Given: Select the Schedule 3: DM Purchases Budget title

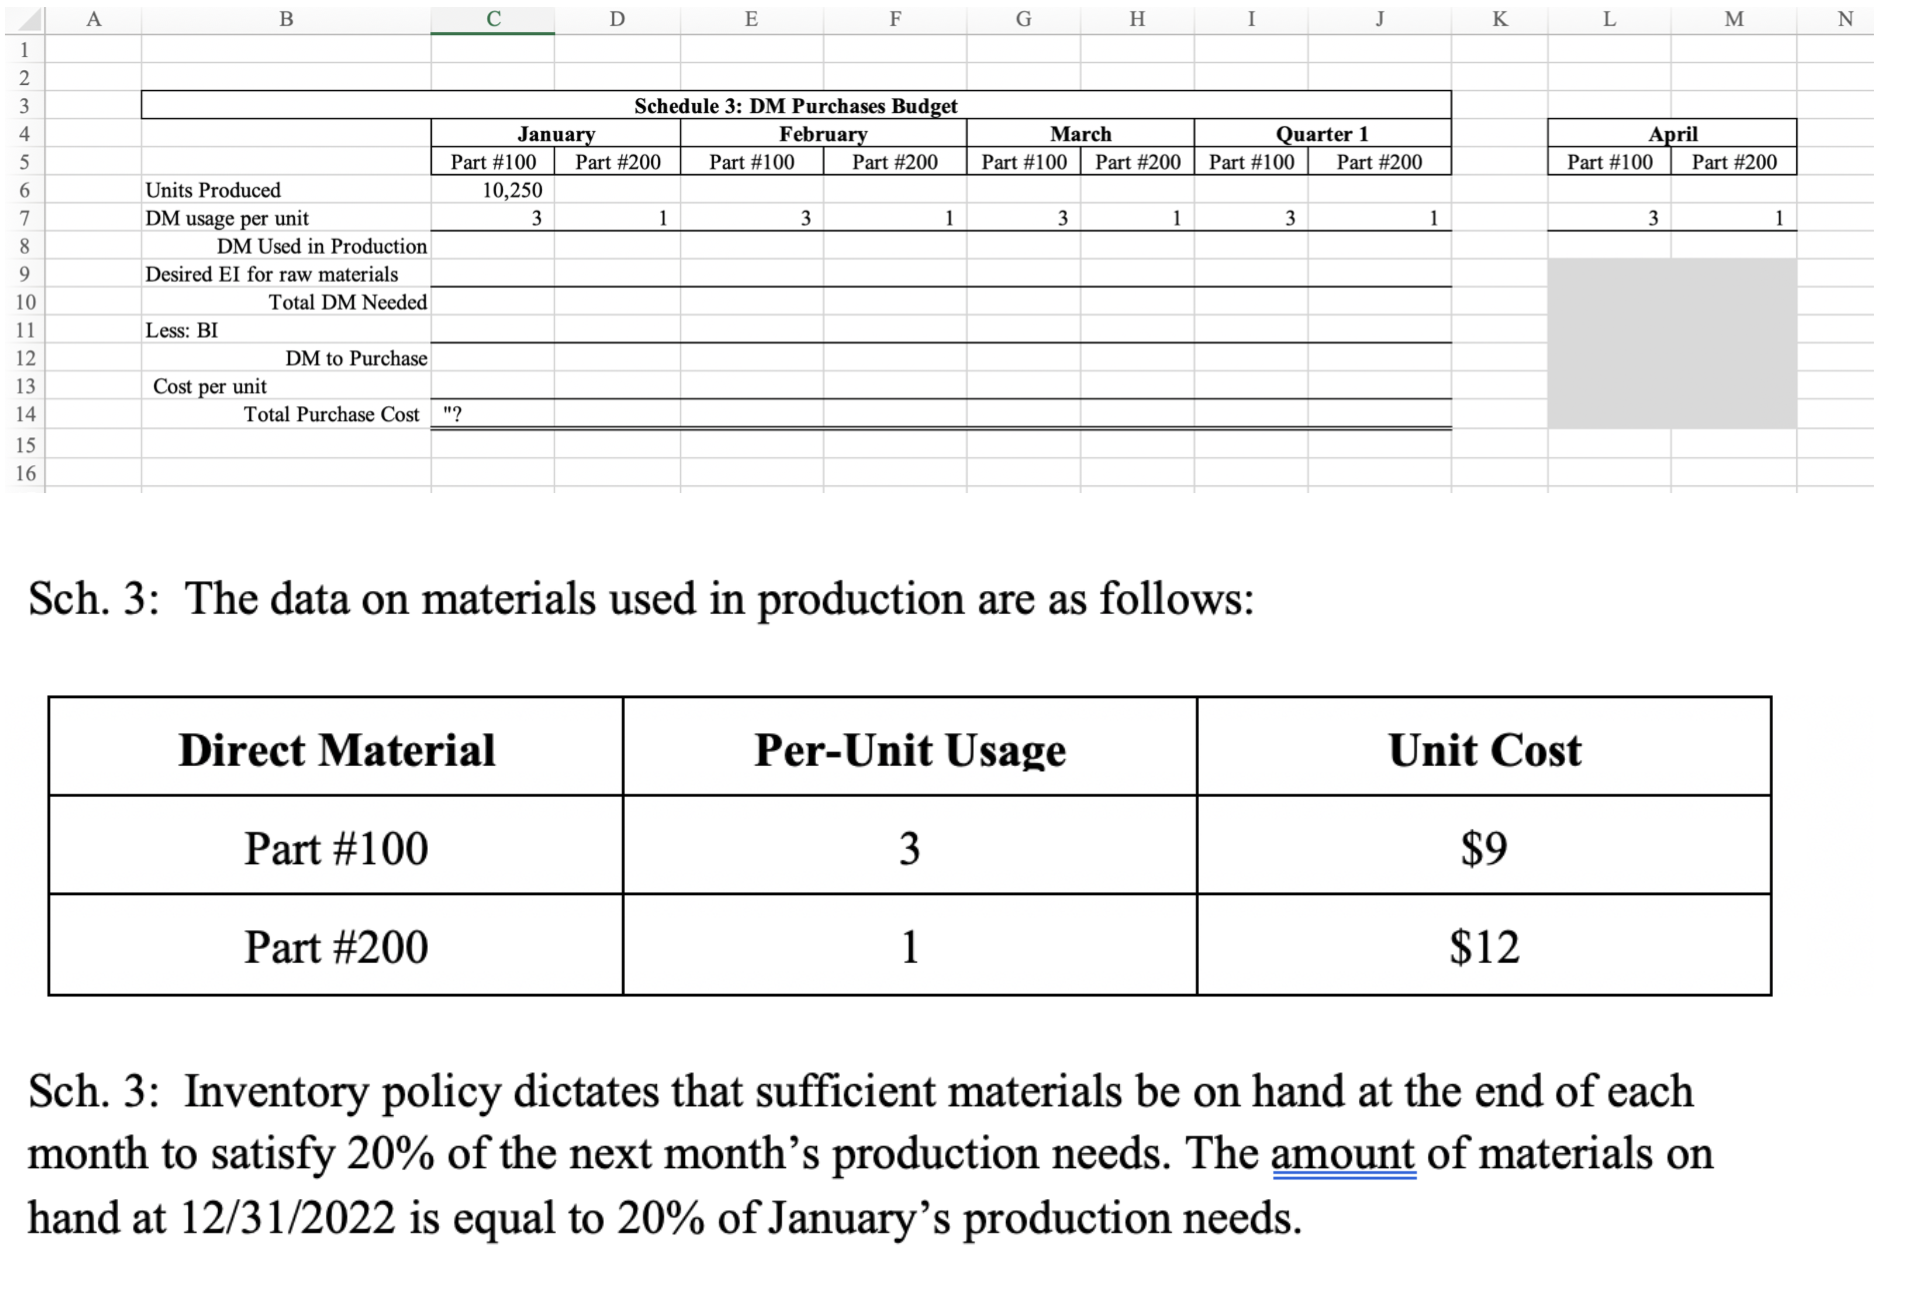Looking at the screenshot, I should click(x=795, y=106).
